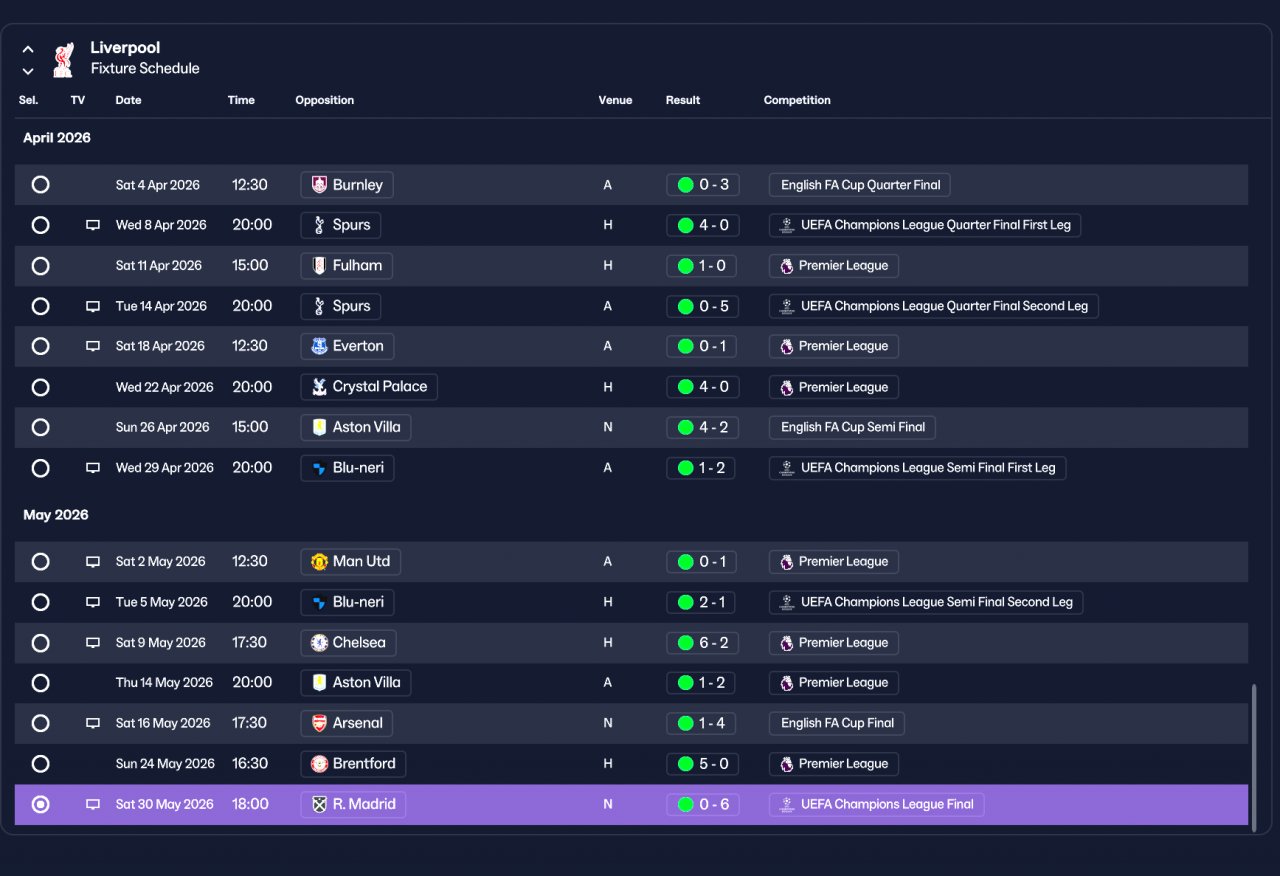Click the TV icon on R. Madrid final row

[x=93, y=804]
